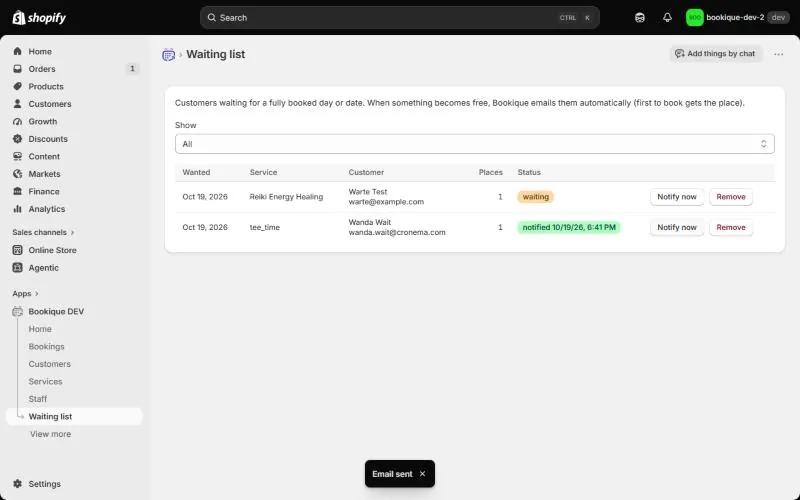The height and width of the screenshot is (500, 800).
Task: Click the Settings gear icon
Action: coord(17,484)
